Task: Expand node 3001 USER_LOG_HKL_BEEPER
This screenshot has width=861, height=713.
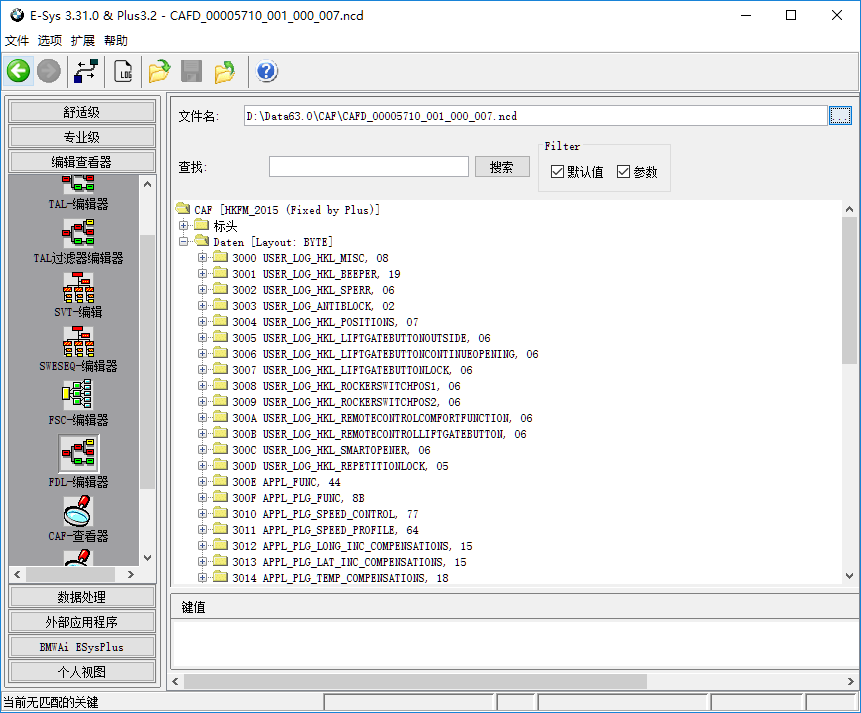Action: point(203,273)
